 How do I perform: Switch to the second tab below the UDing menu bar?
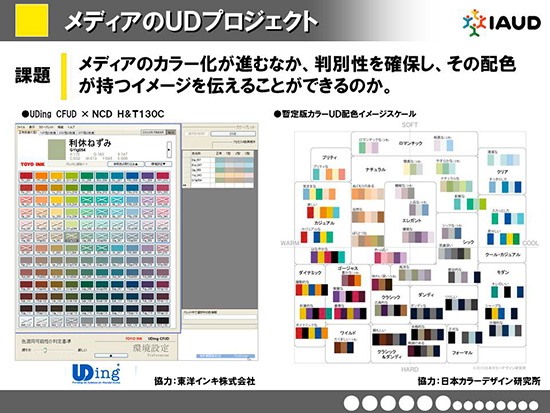(x=47, y=133)
